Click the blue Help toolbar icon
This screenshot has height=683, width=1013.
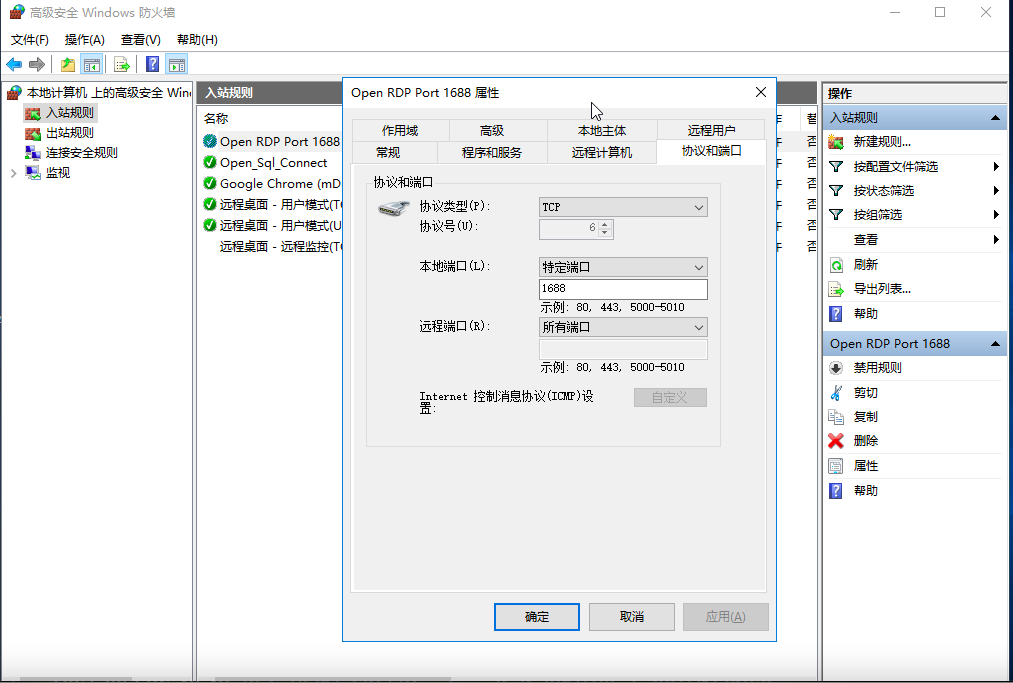coord(152,64)
